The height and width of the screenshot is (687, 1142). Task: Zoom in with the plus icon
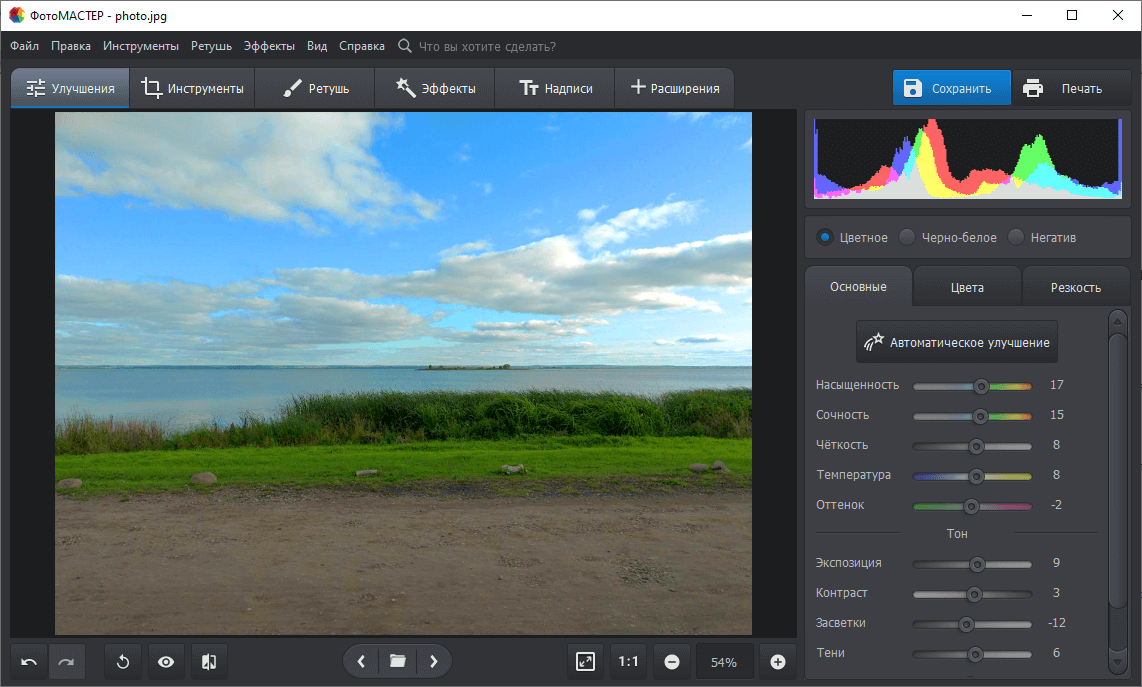coord(778,662)
